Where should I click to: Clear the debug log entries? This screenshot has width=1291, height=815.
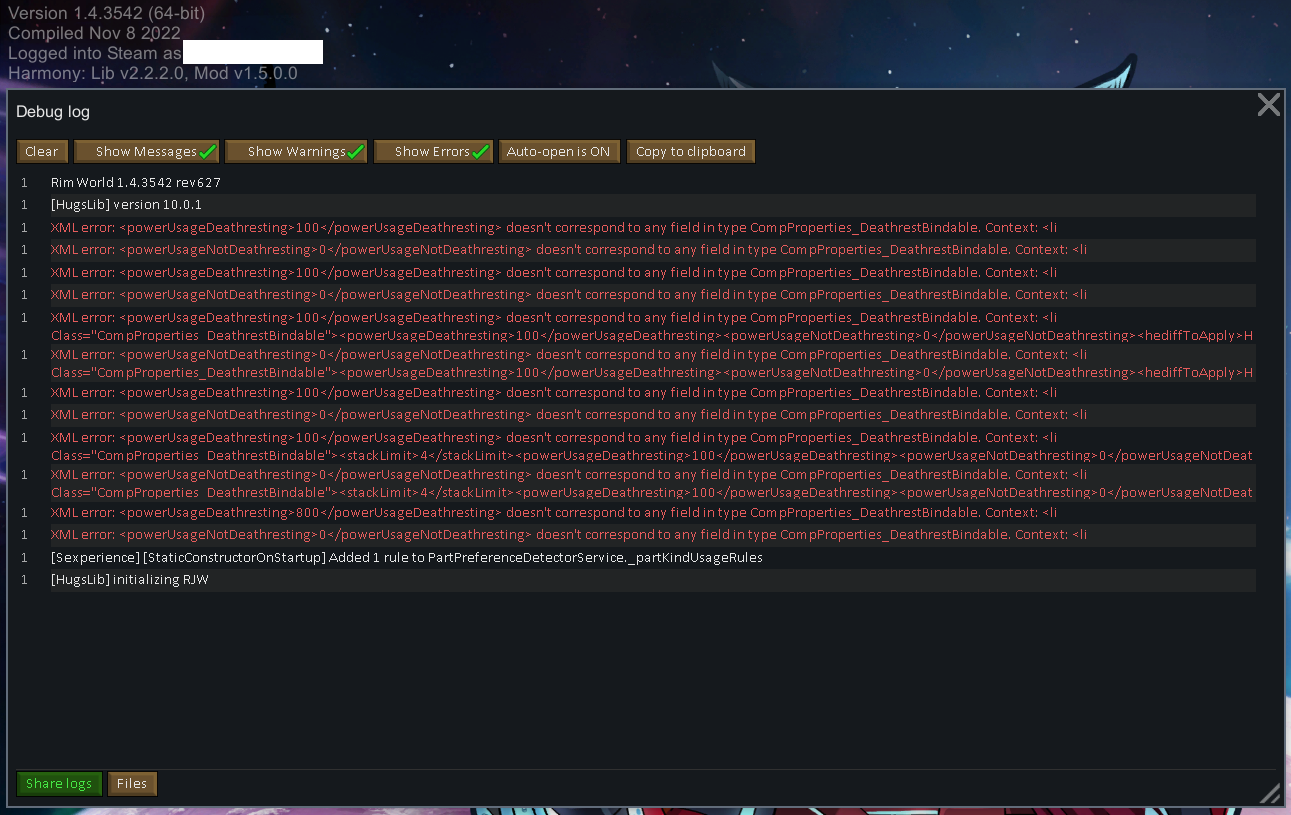pyautogui.click(x=42, y=152)
